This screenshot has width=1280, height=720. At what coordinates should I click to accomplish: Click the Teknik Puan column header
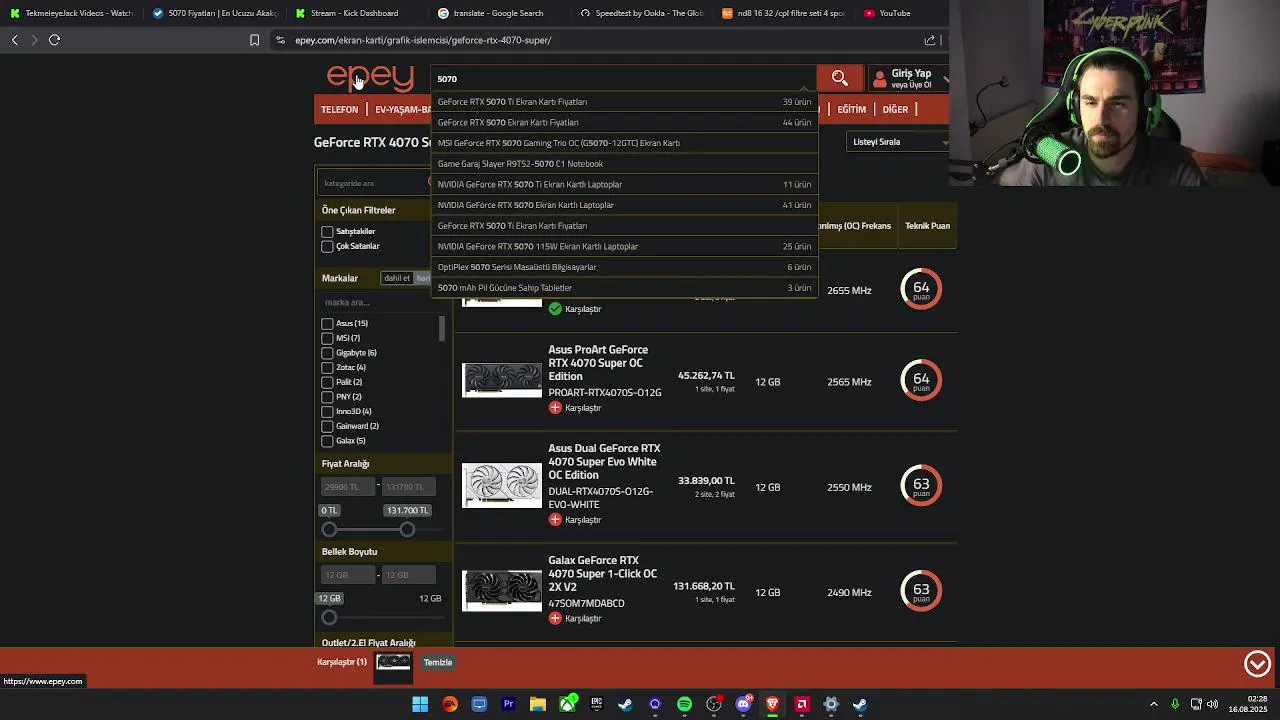click(927, 226)
